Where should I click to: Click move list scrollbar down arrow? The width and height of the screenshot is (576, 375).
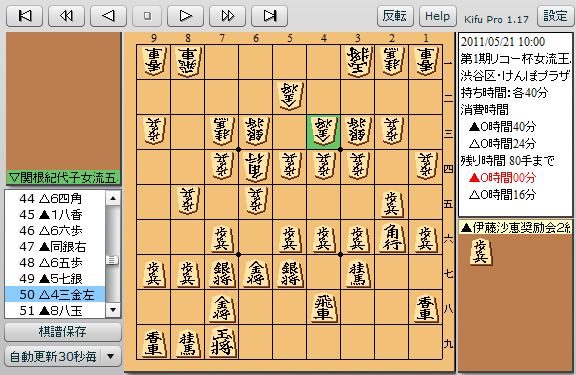coord(113,310)
